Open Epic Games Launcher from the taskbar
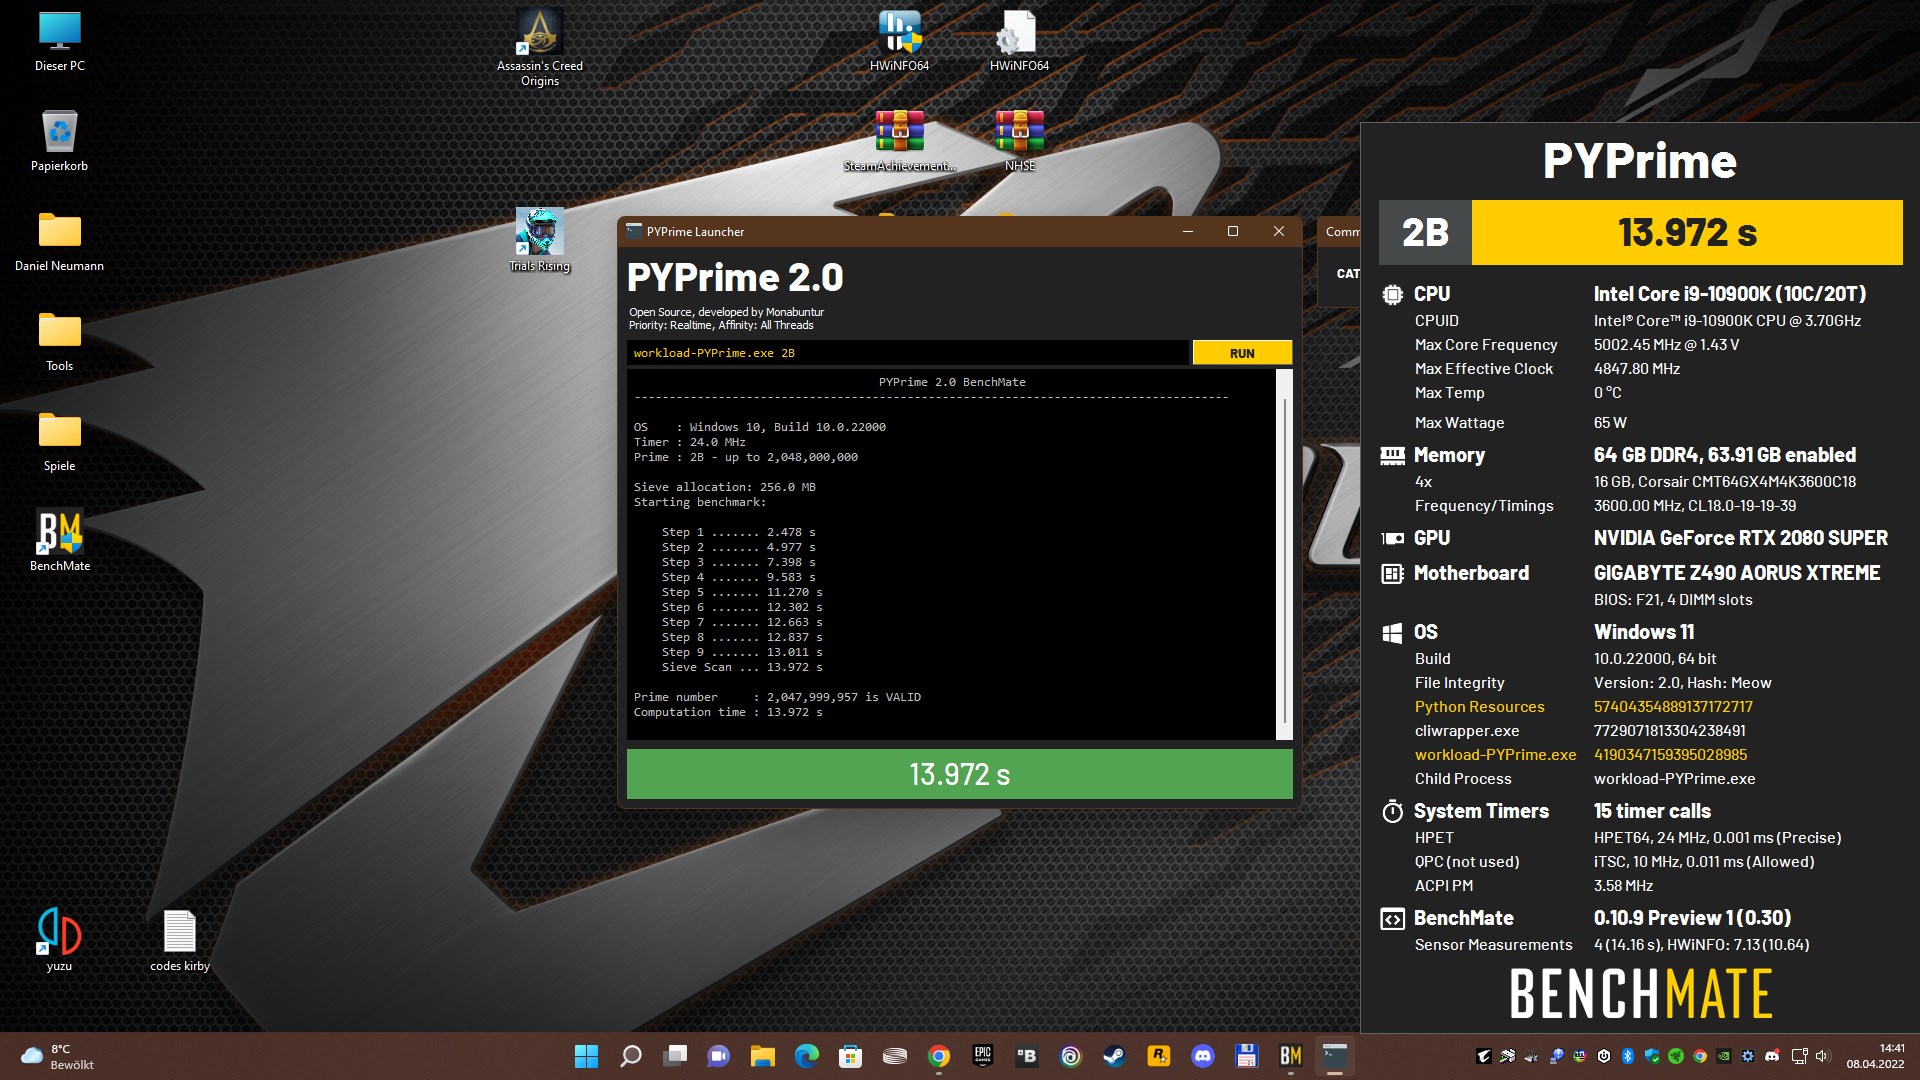The height and width of the screenshot is (1080, 1920). click(983, 1056)
